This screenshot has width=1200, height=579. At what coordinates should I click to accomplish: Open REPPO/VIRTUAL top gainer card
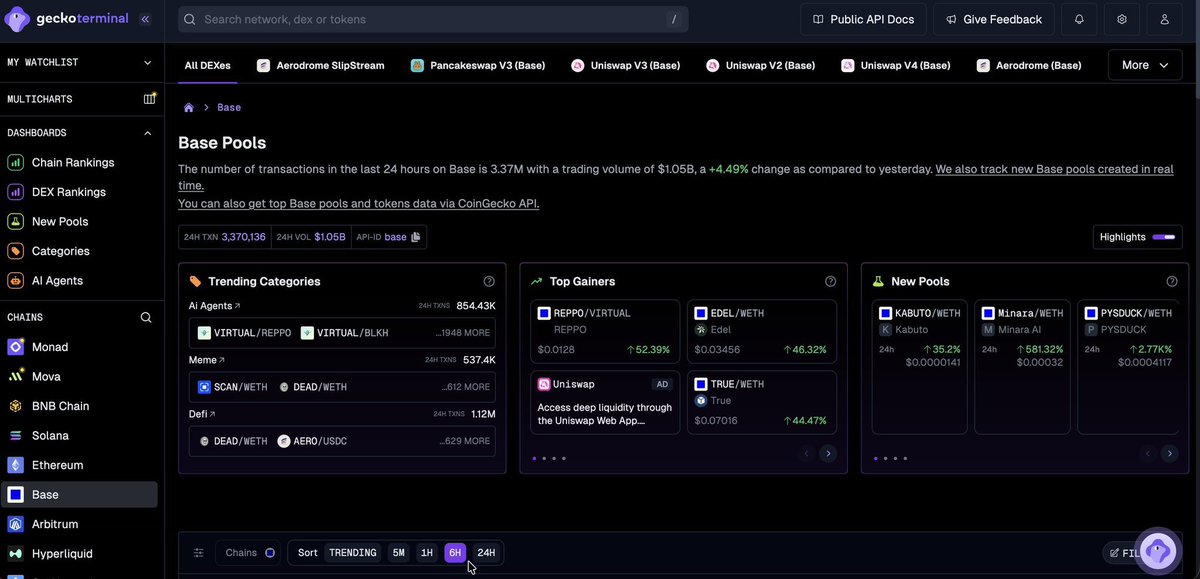pos(605,331)
